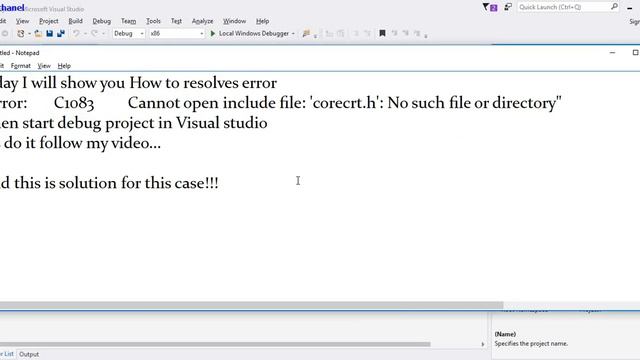The width and height of the screenshot is (640, 360).
Task: Click the Quick Launch magnifier icon
Action: [x=614, y=7]
